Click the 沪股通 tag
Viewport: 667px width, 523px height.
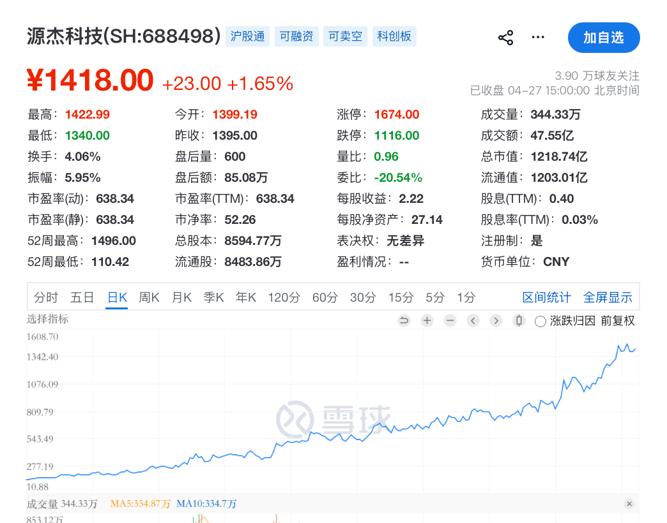(x=247, y=37)
